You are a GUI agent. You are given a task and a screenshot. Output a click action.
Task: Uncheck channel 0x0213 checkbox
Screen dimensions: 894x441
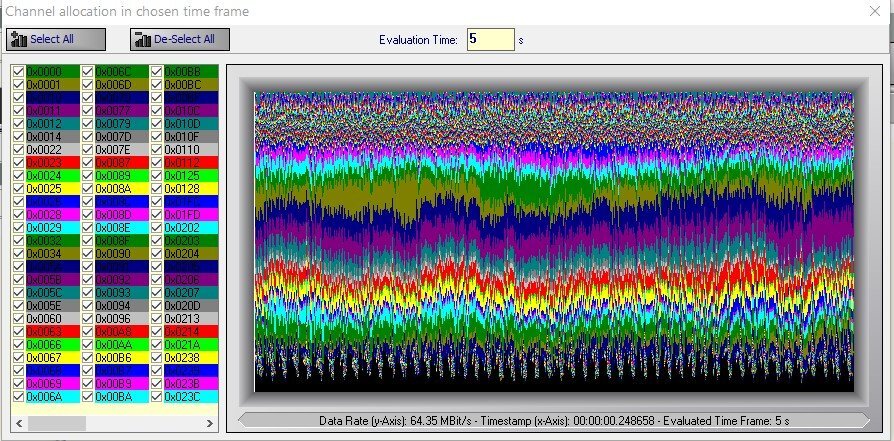156,319
